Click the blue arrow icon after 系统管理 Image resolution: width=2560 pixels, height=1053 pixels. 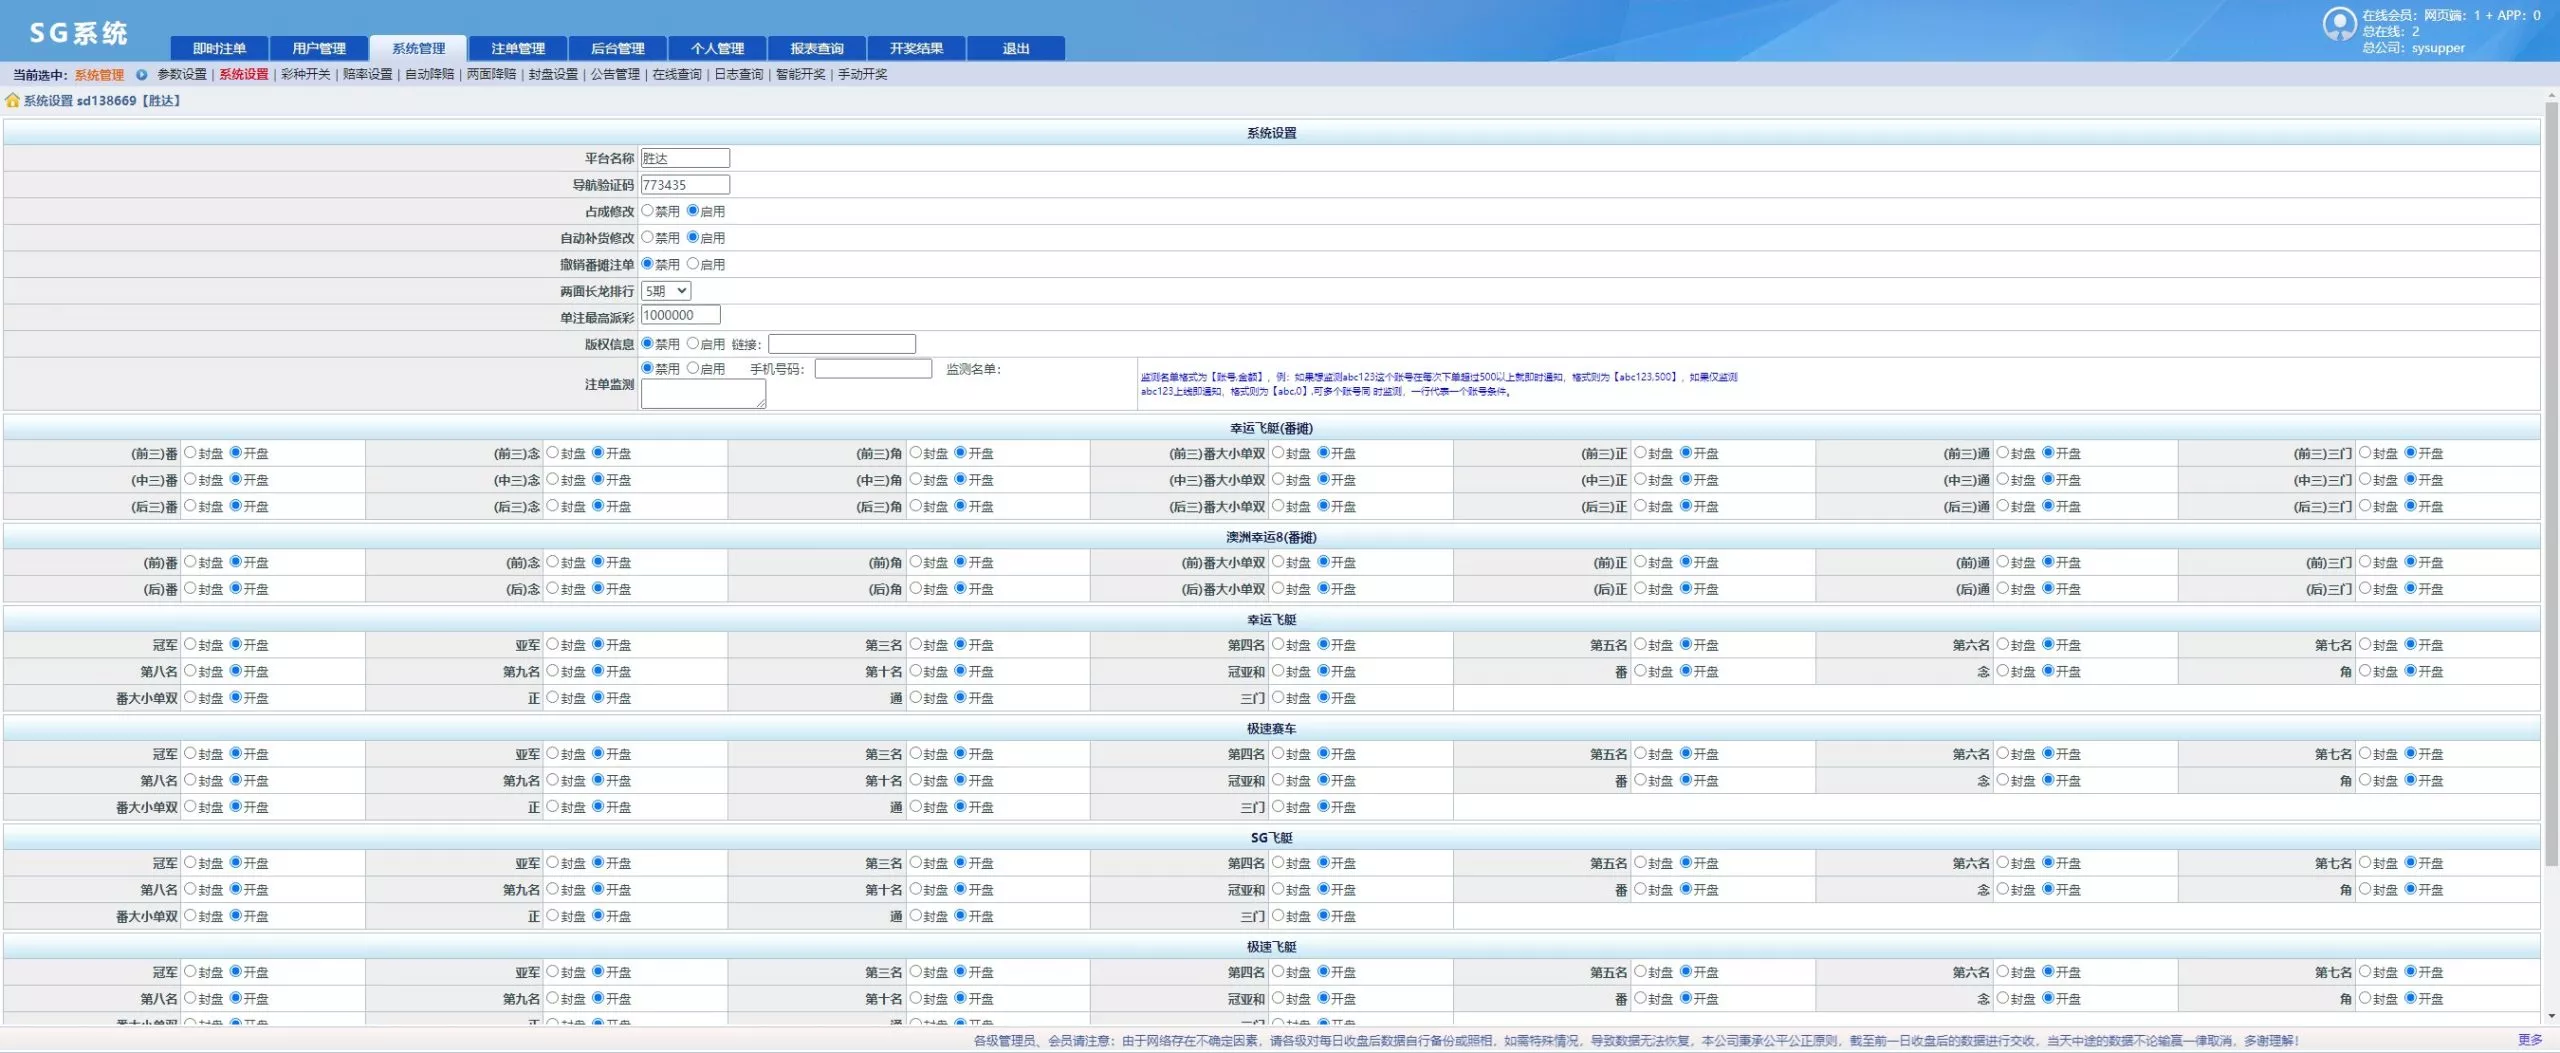pyautogui.click(x=141, y=75)
